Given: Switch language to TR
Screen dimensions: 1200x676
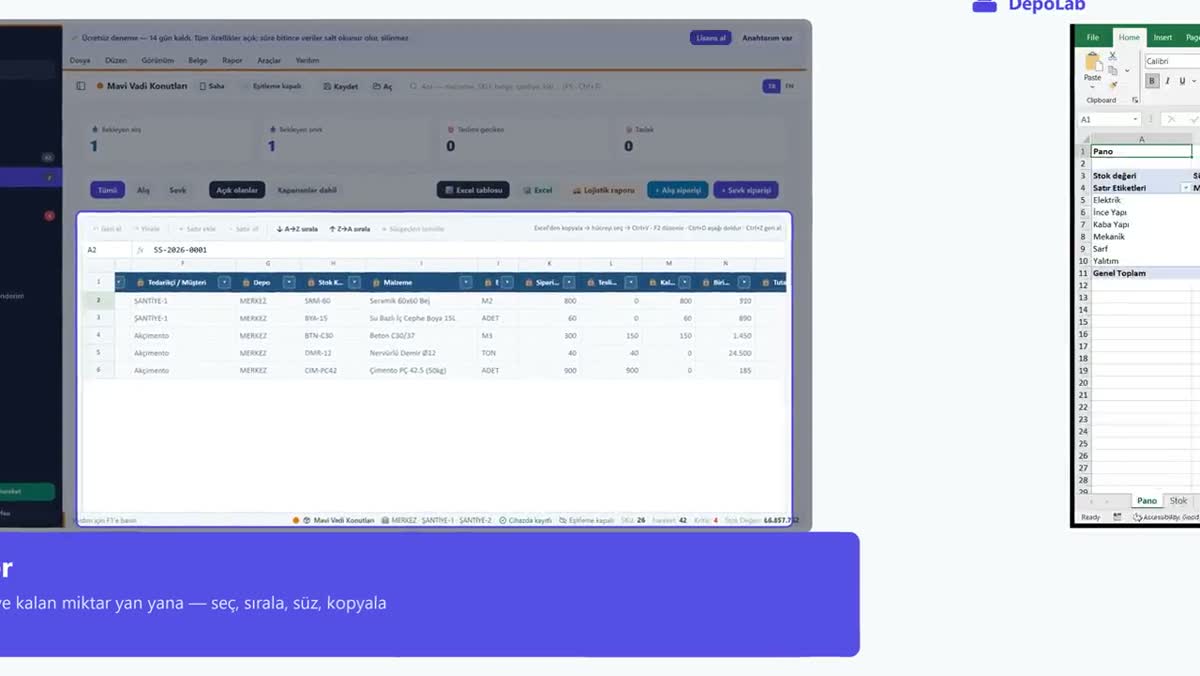Looking at the screenshot, I should (771, 86).
